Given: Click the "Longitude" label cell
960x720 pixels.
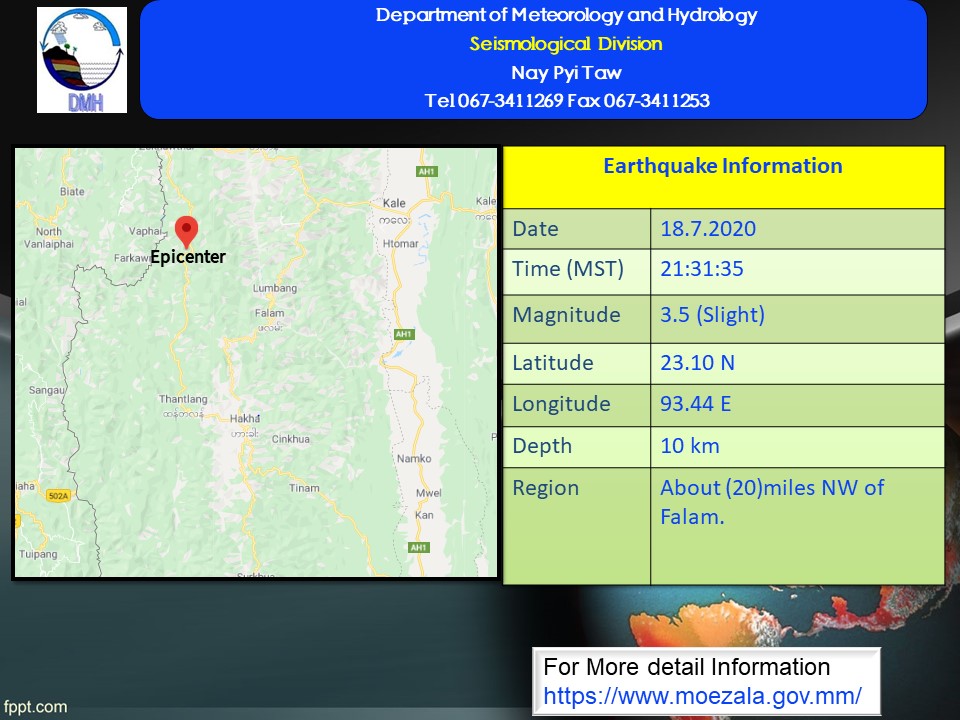Looking at the screenshot, I should tap(577, 405).
